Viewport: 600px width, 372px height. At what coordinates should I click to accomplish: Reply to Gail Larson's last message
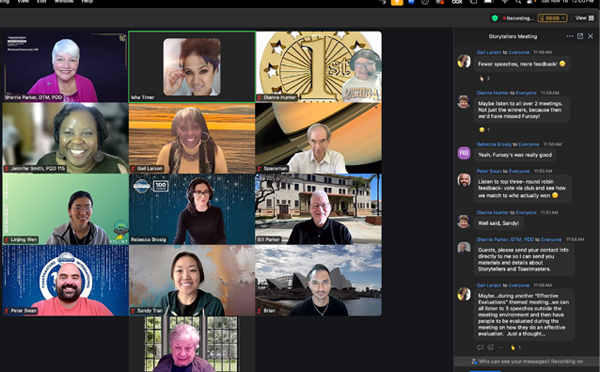click(480, 348)
